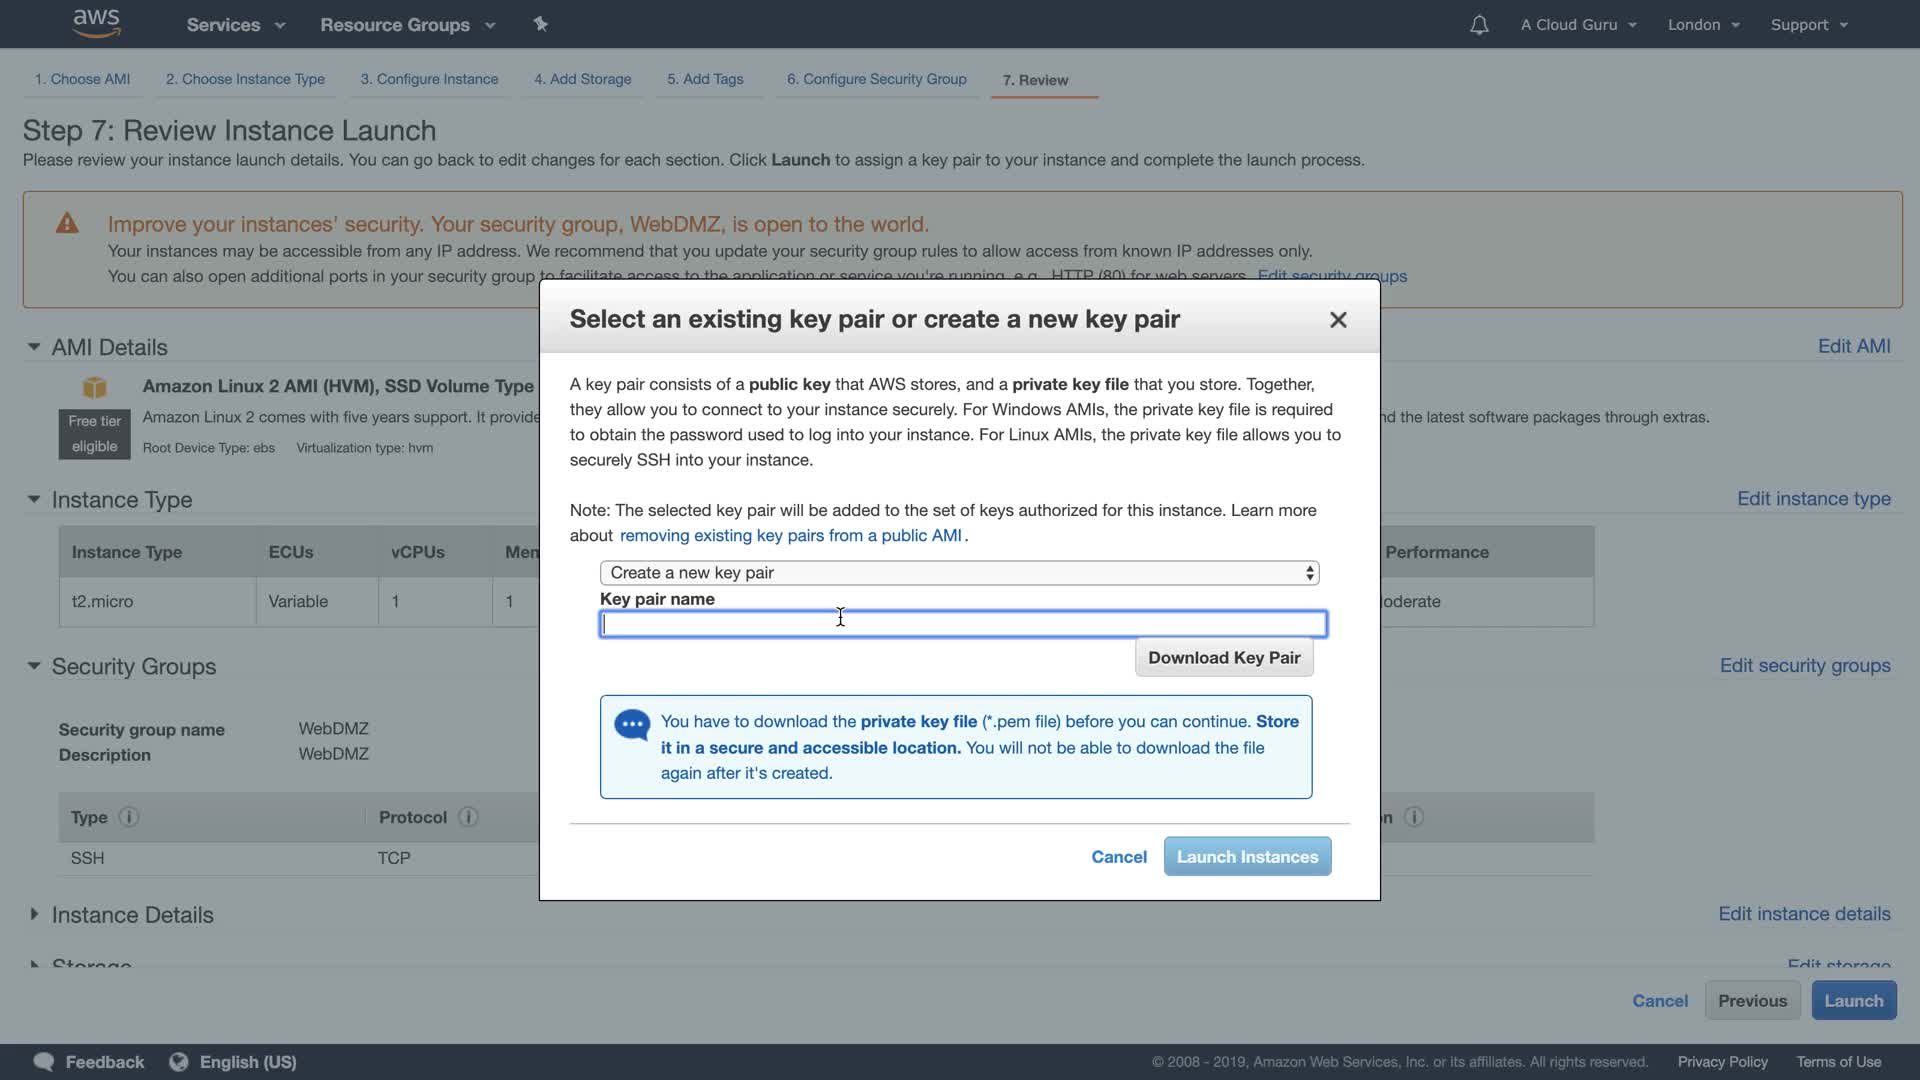Open the London region dropdown

[1703, 25]
